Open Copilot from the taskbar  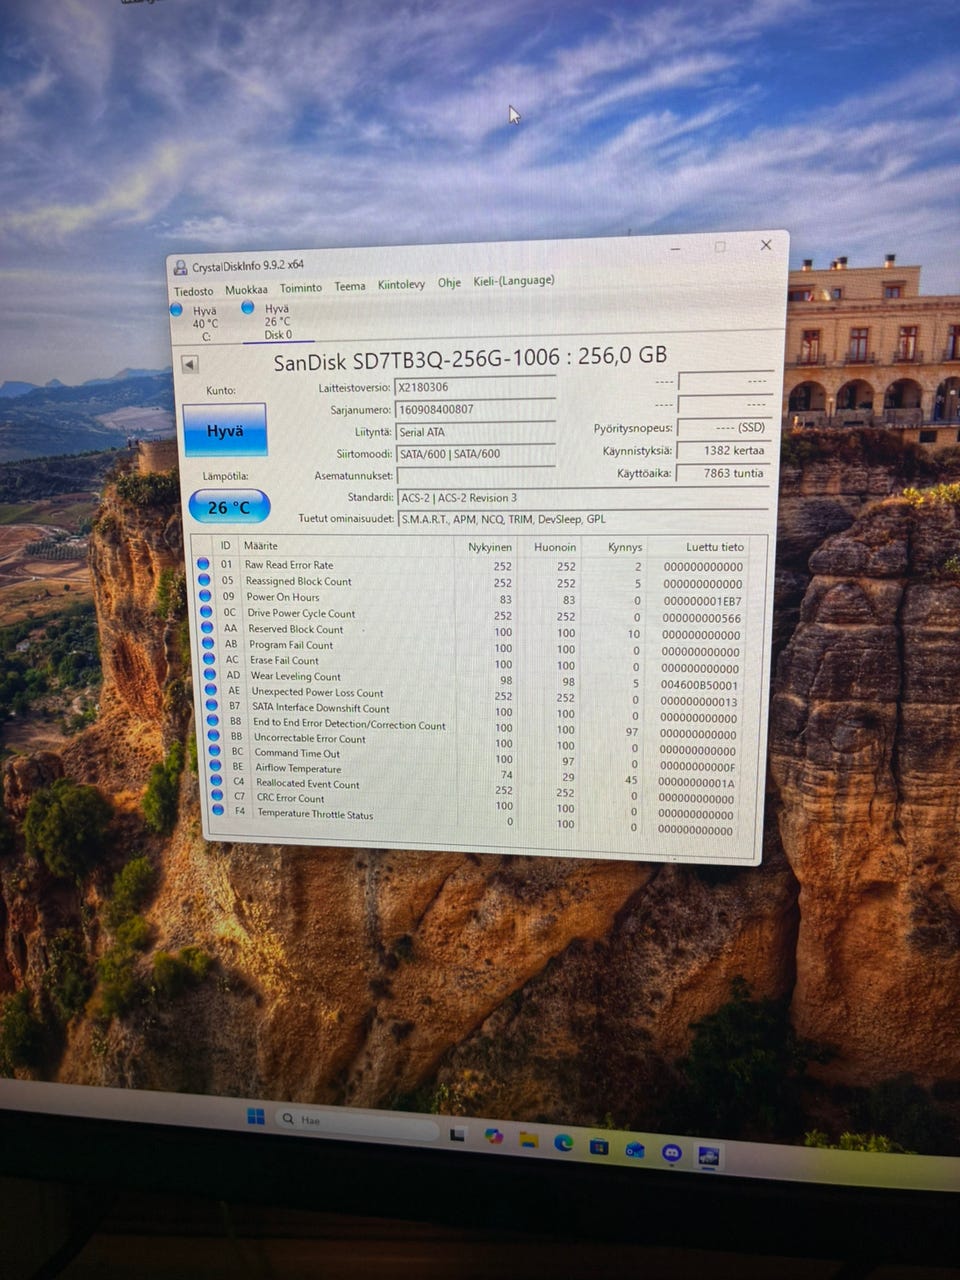coord(493,1136)
